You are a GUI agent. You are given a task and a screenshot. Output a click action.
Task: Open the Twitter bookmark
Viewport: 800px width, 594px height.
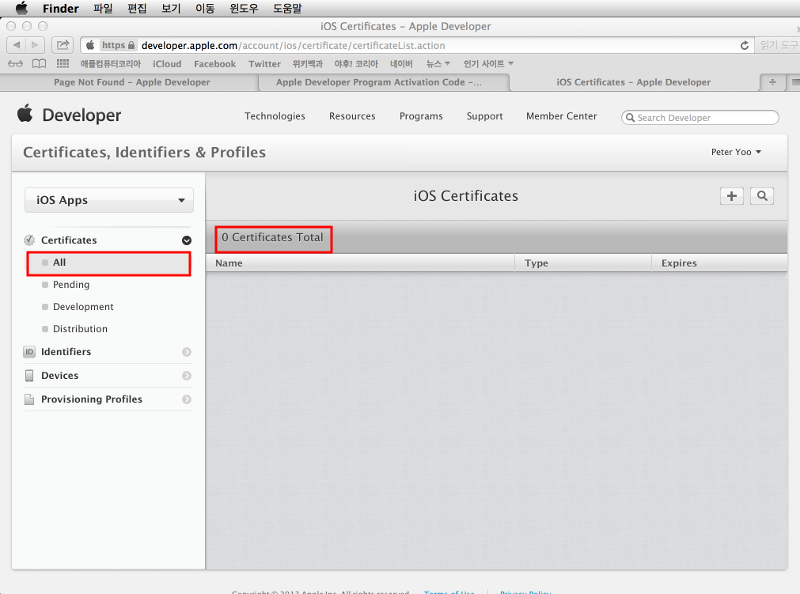click(x=265, y=64)
